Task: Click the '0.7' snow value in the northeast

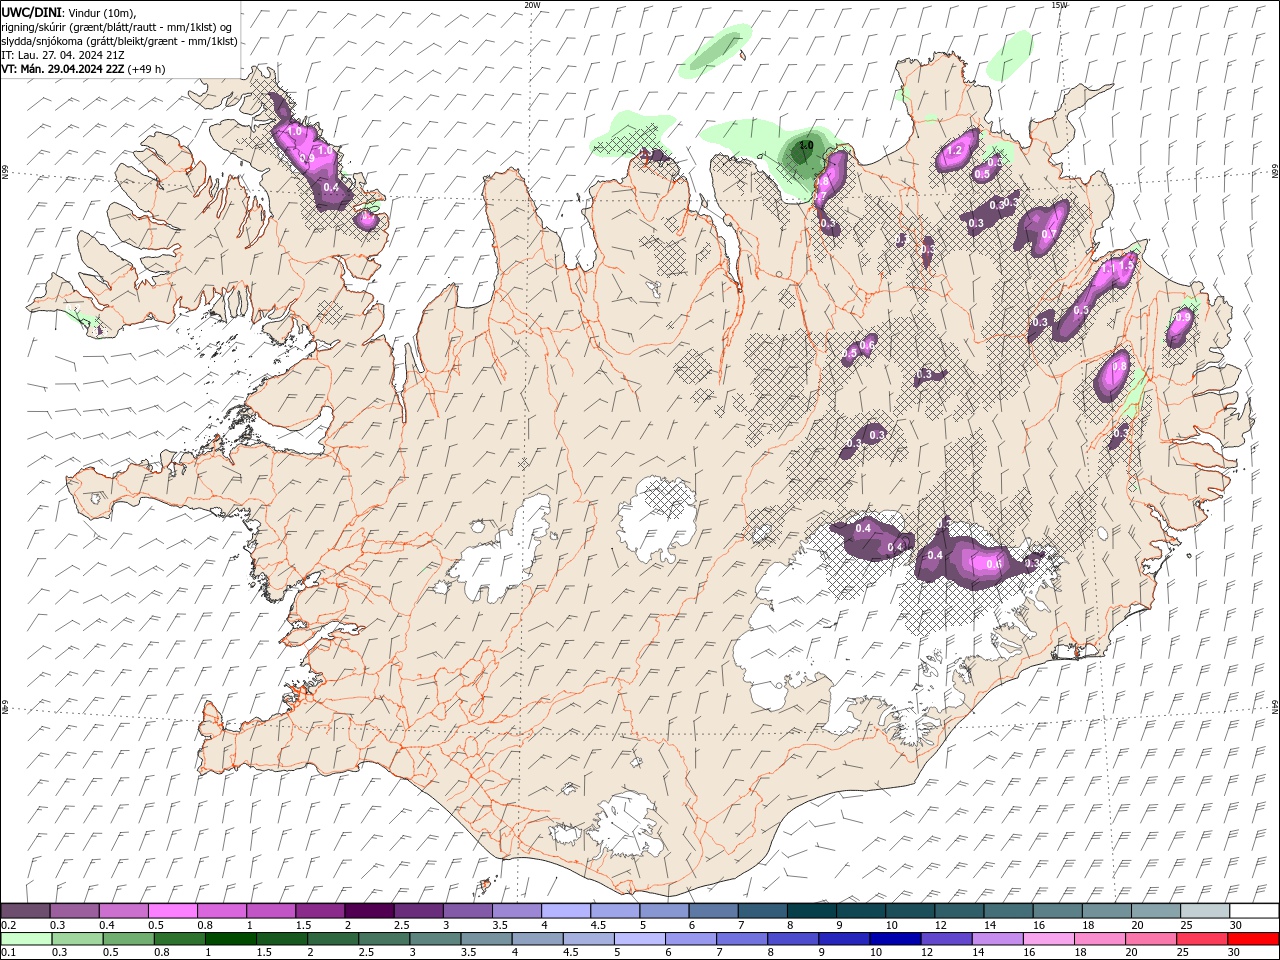Action: [x=1048, y=234]
